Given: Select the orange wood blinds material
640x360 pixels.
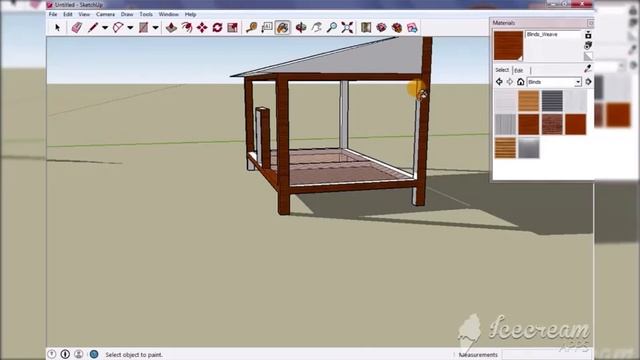Looking at the screenshot, I should (x=529, y=101).
